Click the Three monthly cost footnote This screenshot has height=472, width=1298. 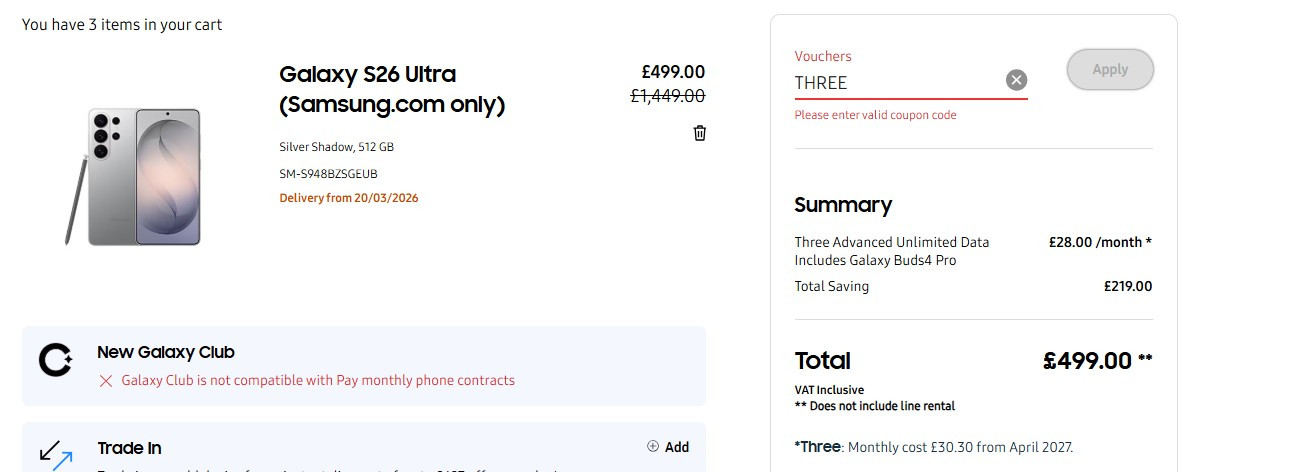click(x=934, y=447)
